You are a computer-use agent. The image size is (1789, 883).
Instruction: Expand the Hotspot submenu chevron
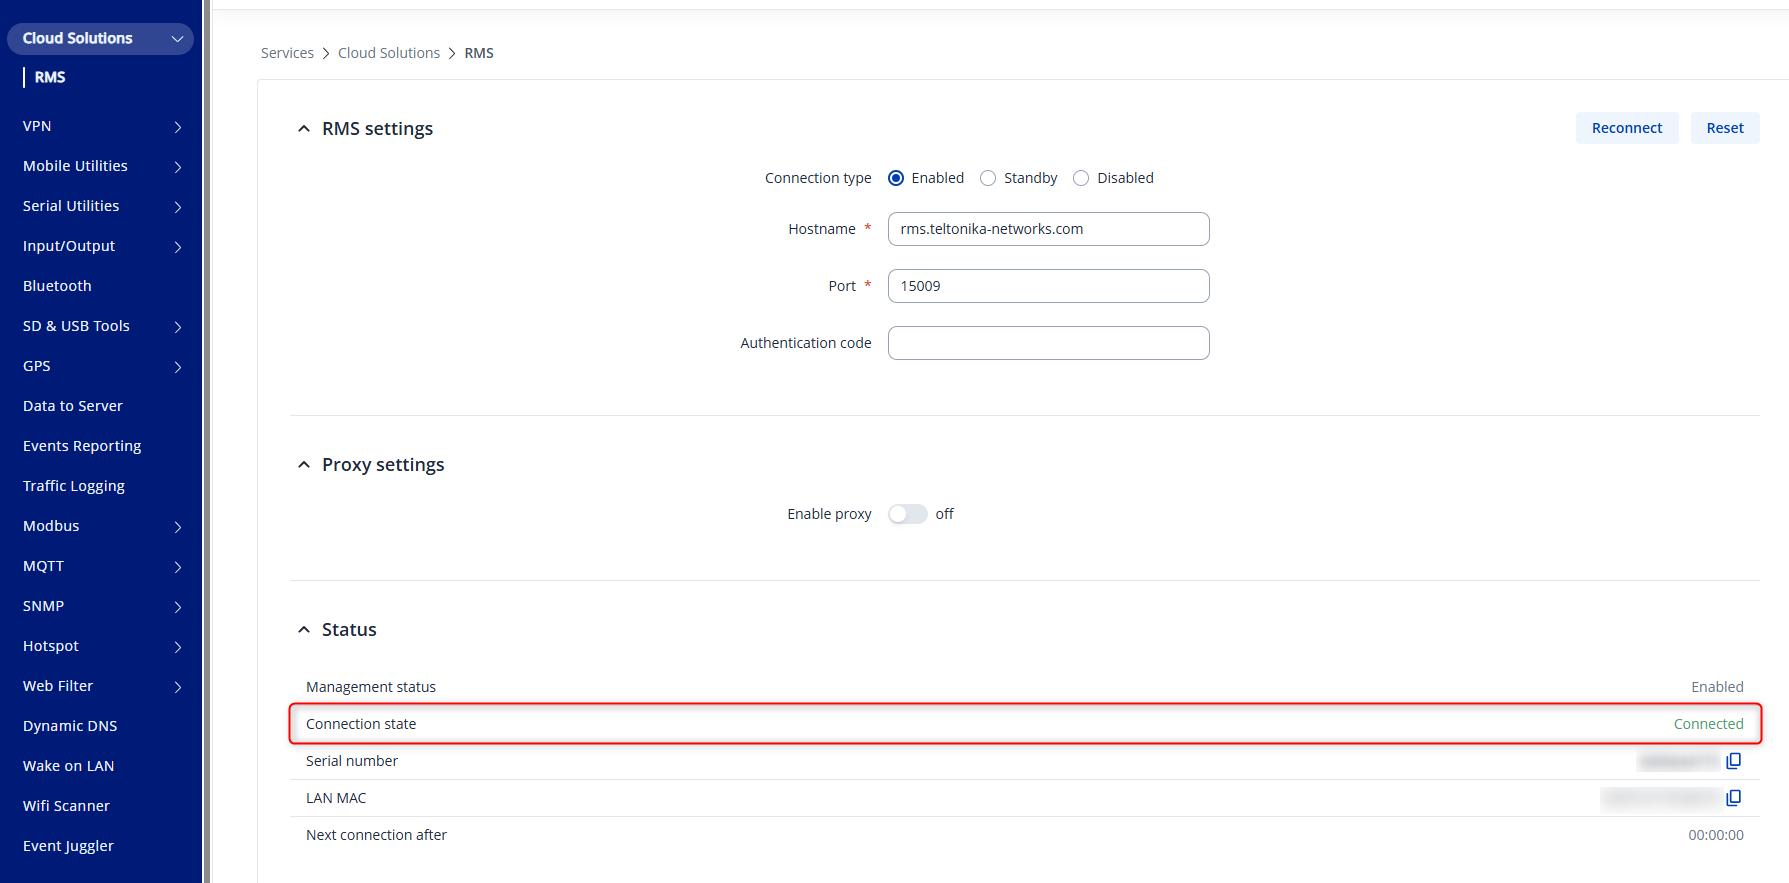click(x=178, y=647)
